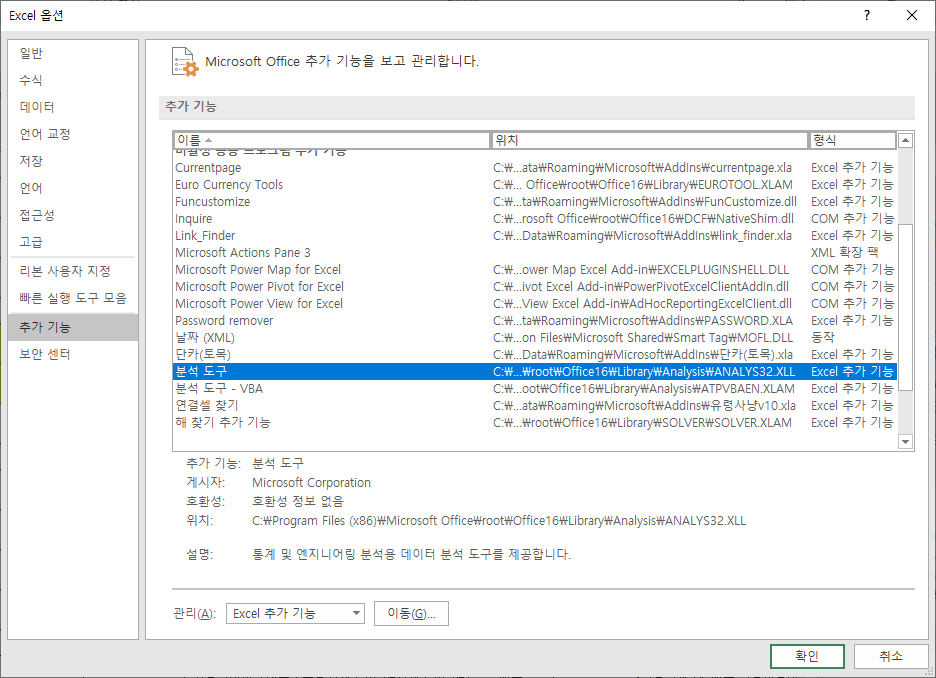Screen dimensions: 936x678
Task: Select Microsoft Power Map for Excel
Action: click(x=534, y=270)
